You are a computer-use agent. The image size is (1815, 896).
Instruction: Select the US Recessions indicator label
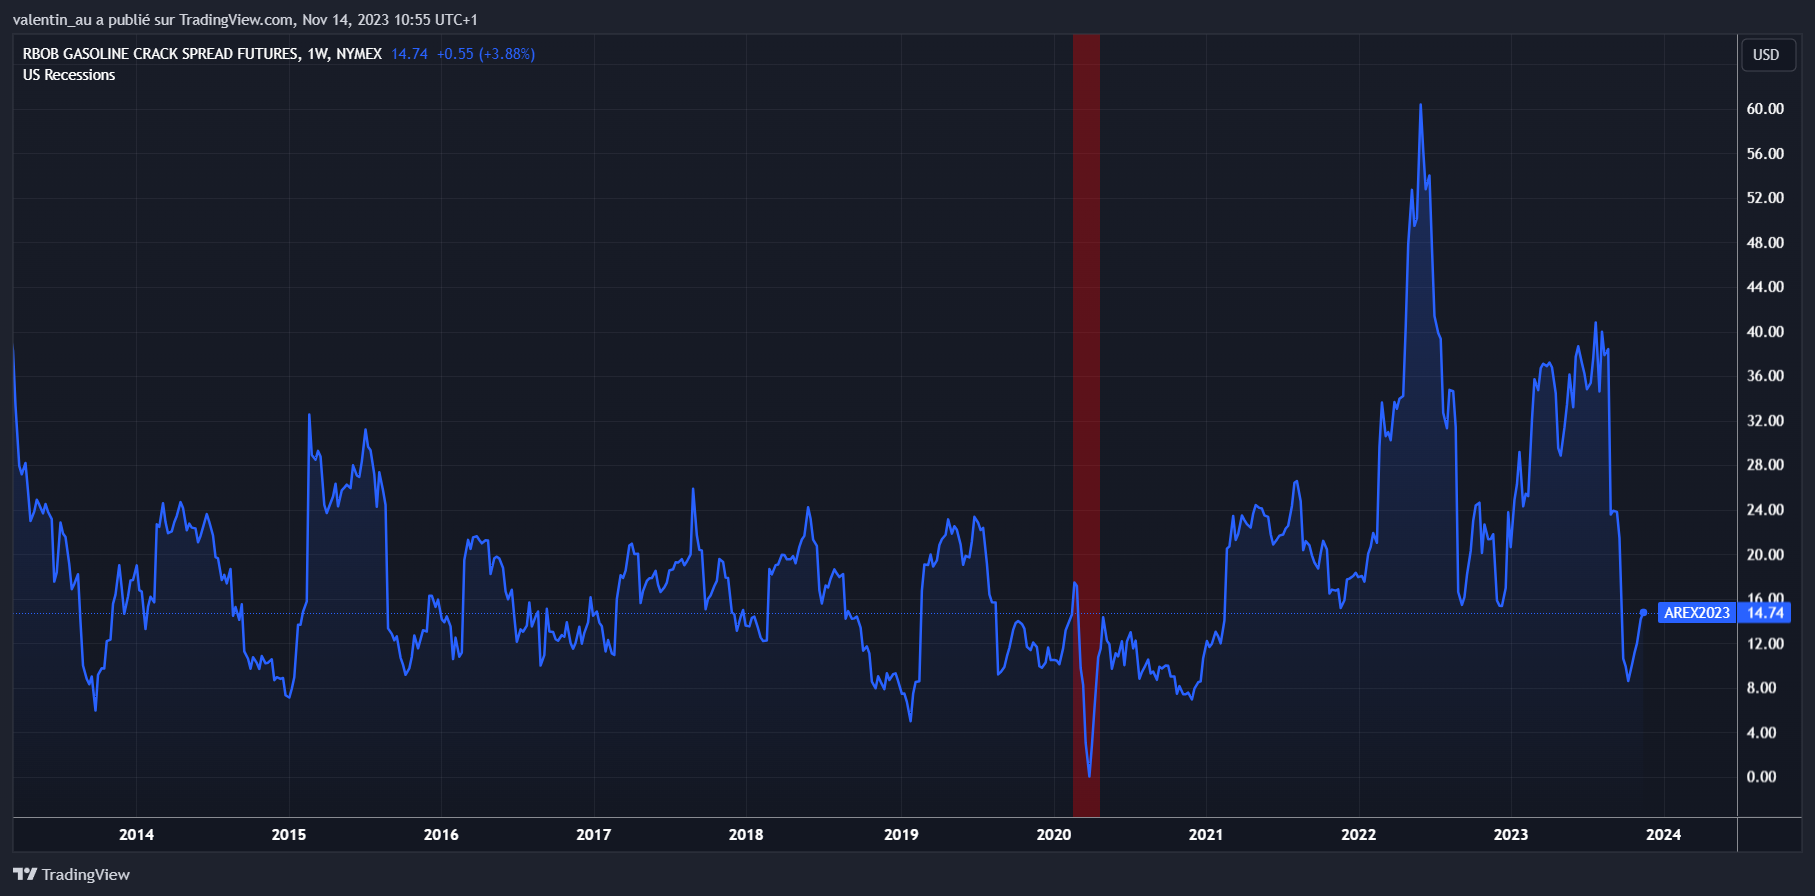[x=69, y=75]
